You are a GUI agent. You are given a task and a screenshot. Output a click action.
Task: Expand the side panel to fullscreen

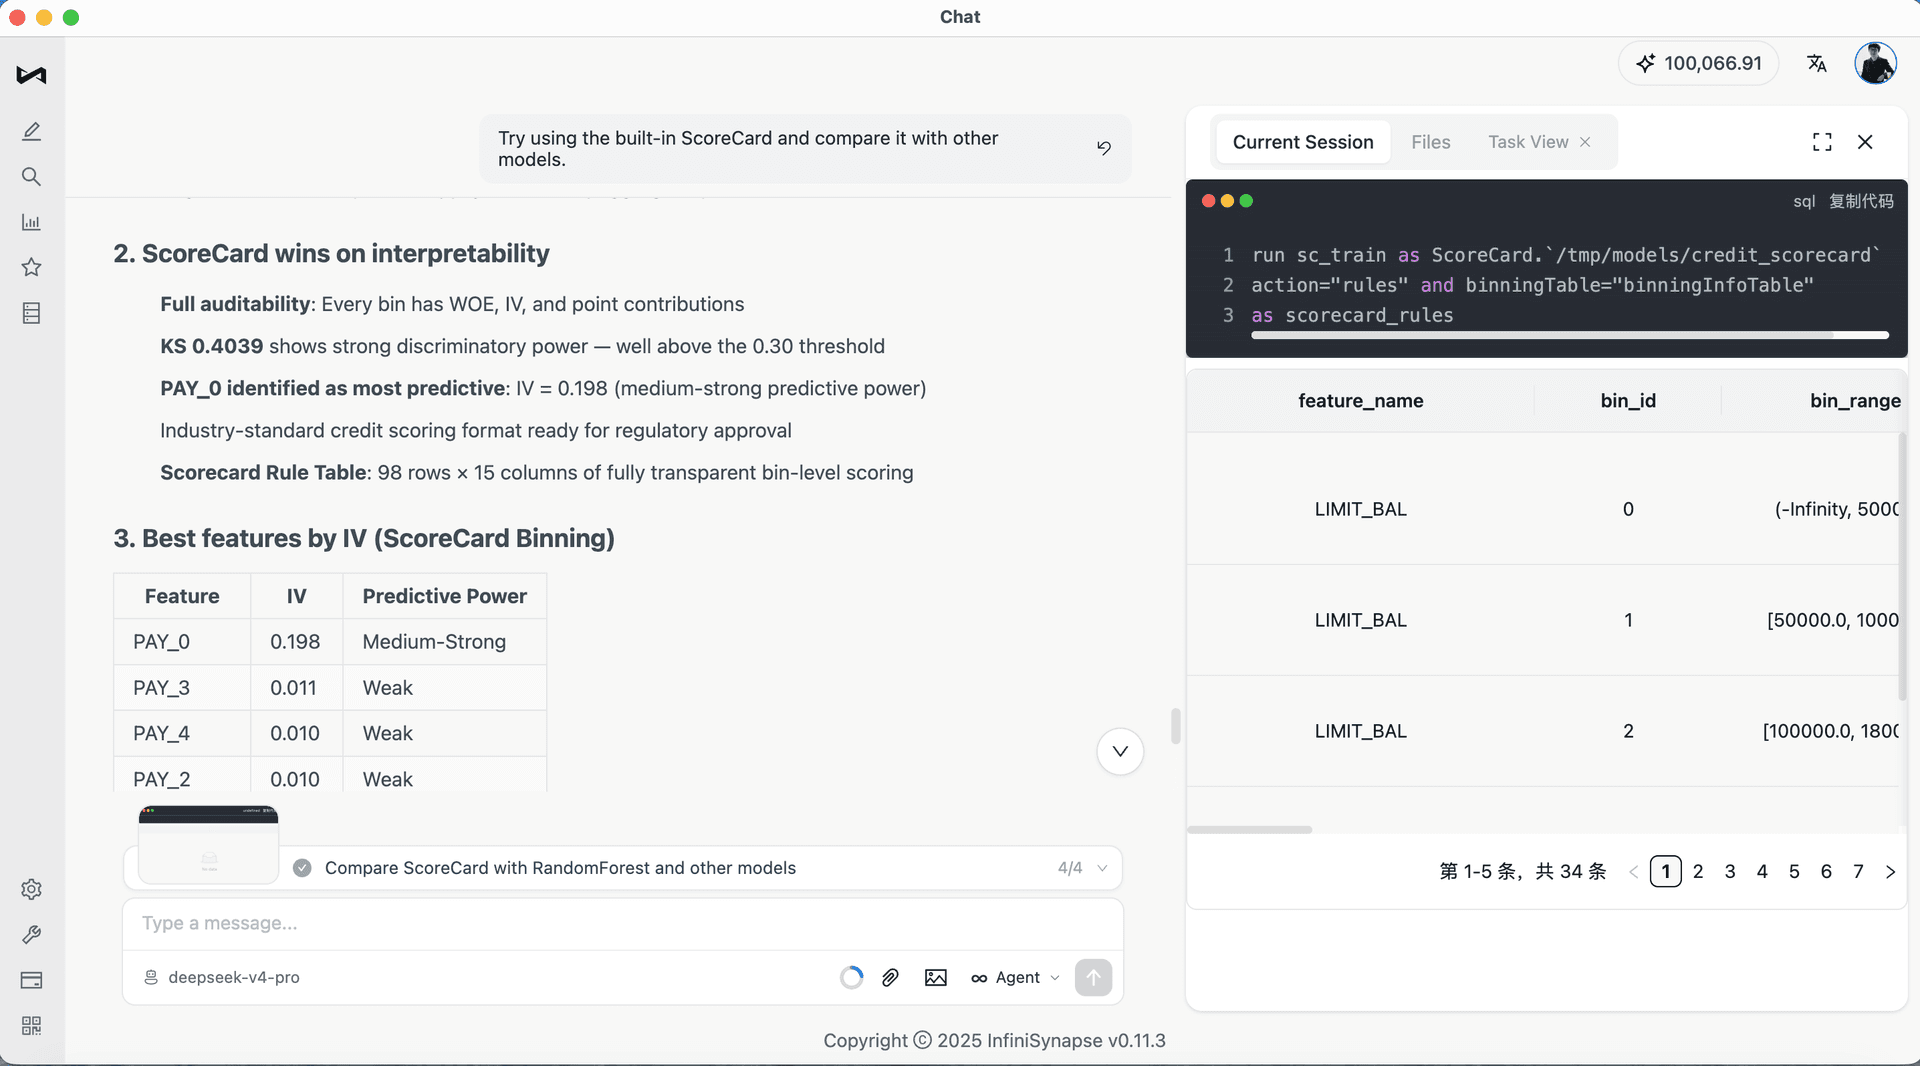(x=1822, y=142)
